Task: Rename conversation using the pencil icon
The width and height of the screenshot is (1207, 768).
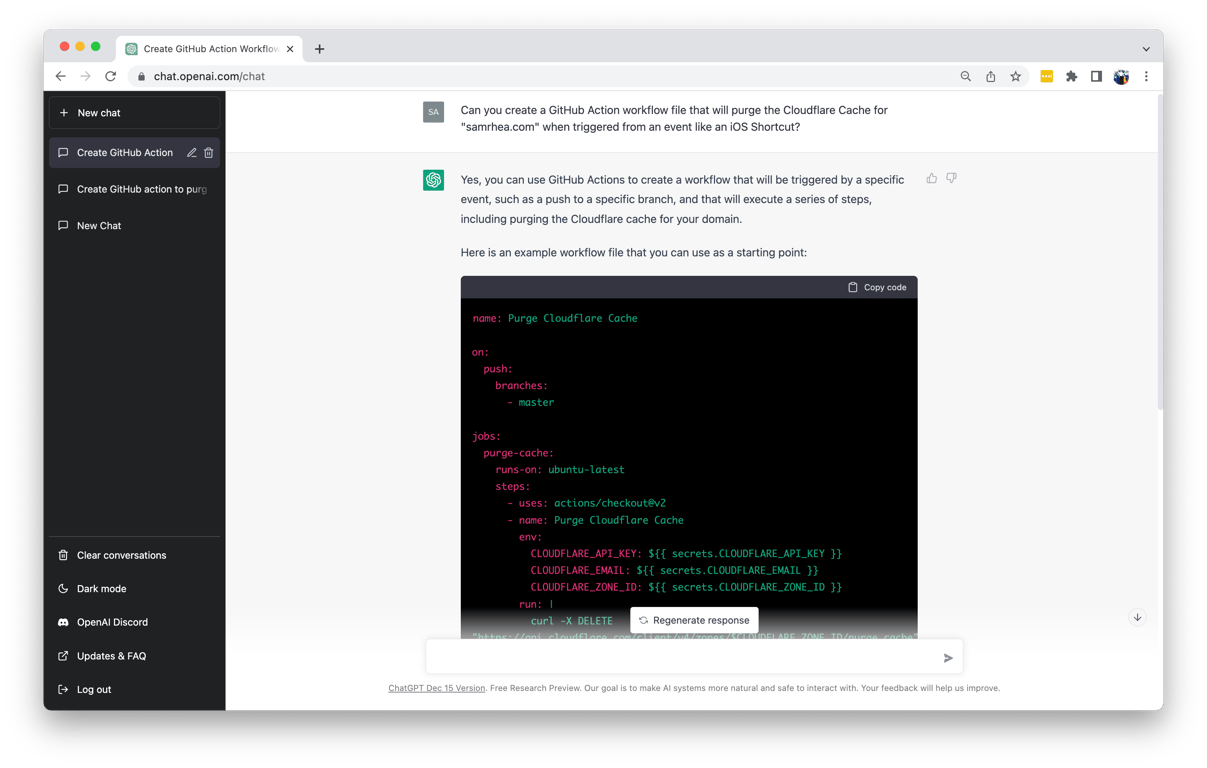Action: 191,153
